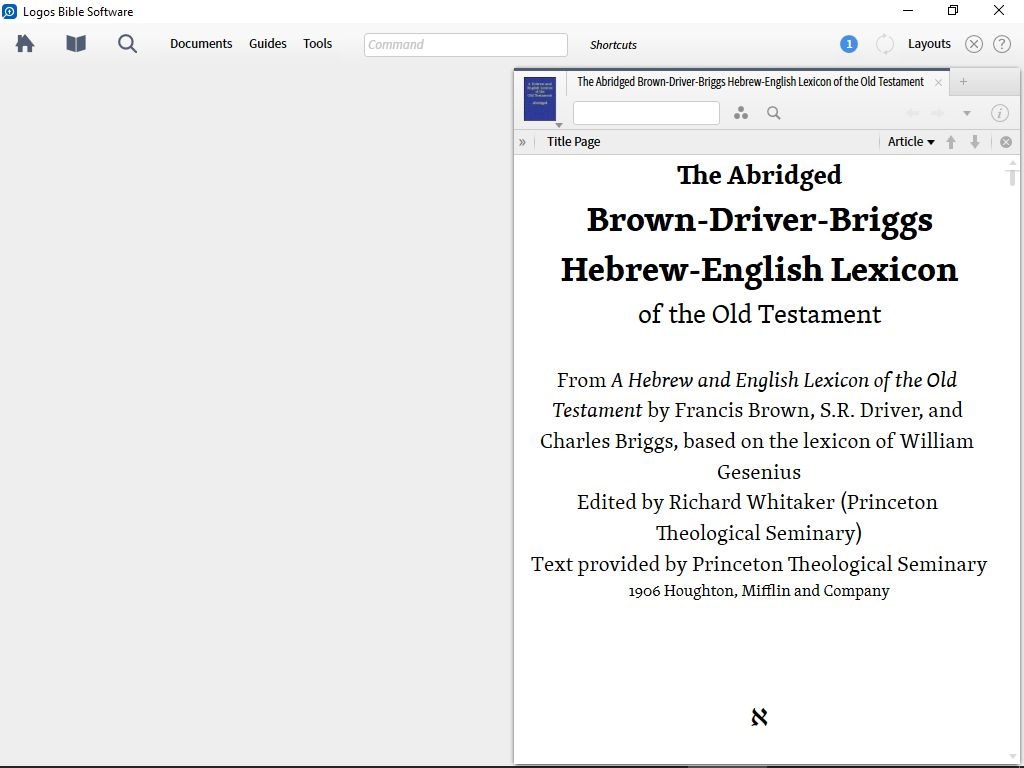
Task: Expand the navigation history dropdown arrow
Action: pos(967,113)
